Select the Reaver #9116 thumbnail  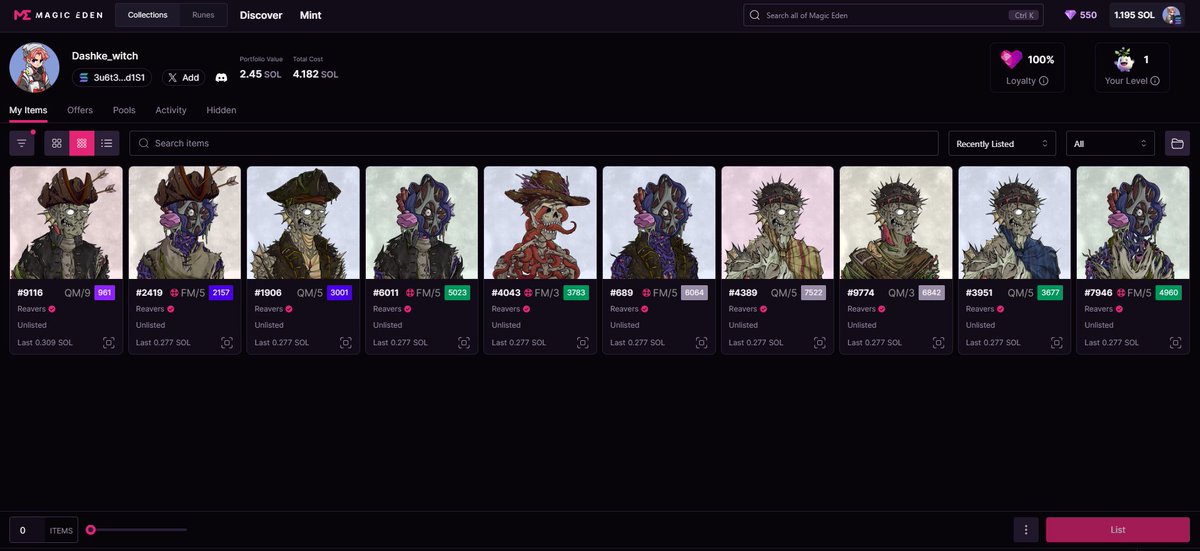[66, 222]
